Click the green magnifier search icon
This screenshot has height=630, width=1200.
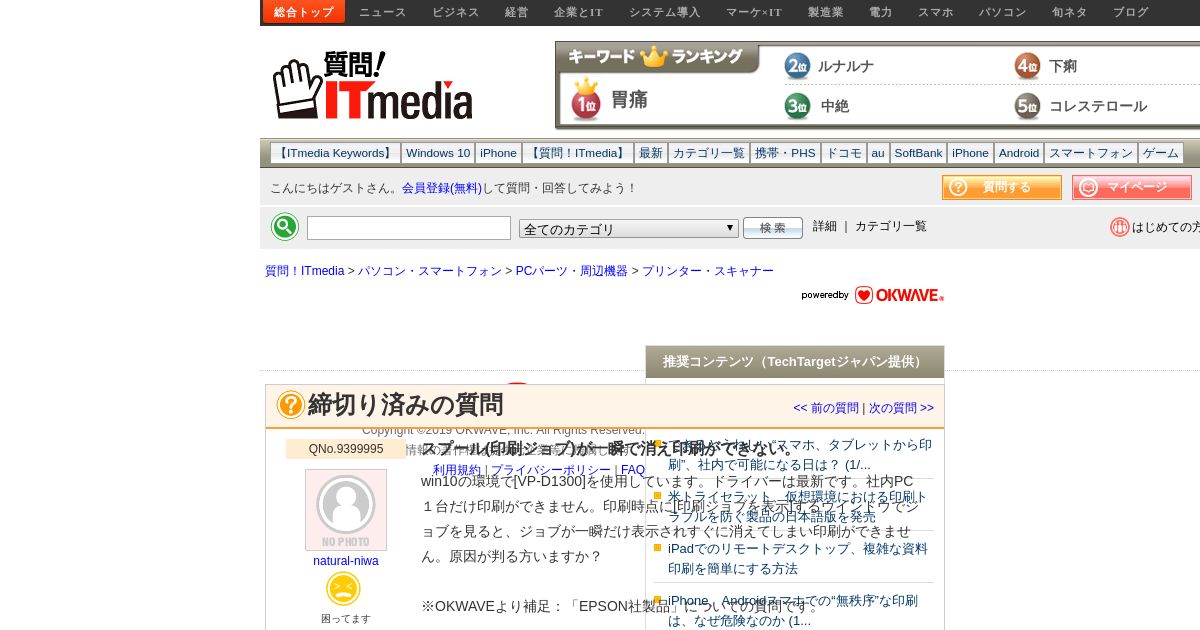point(285,227)
